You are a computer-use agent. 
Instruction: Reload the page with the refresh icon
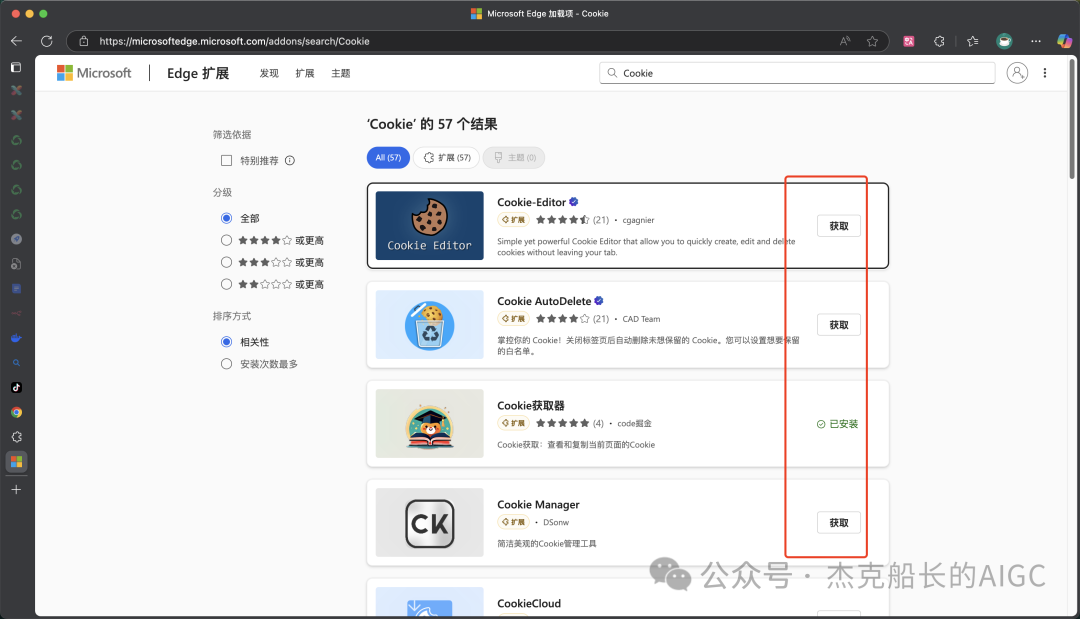47,41
